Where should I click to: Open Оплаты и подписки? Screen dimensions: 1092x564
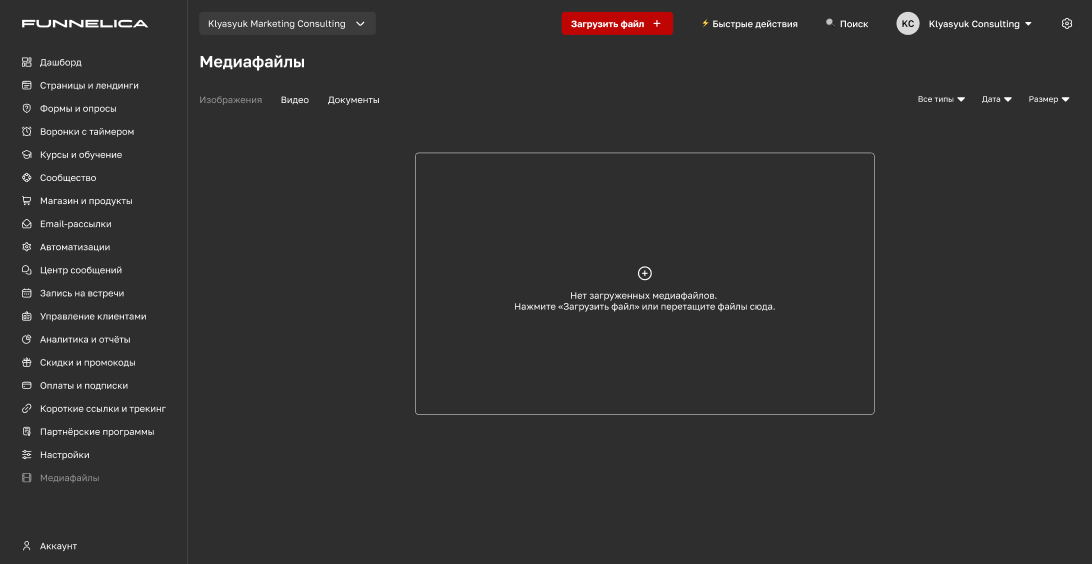coord(84,386)
